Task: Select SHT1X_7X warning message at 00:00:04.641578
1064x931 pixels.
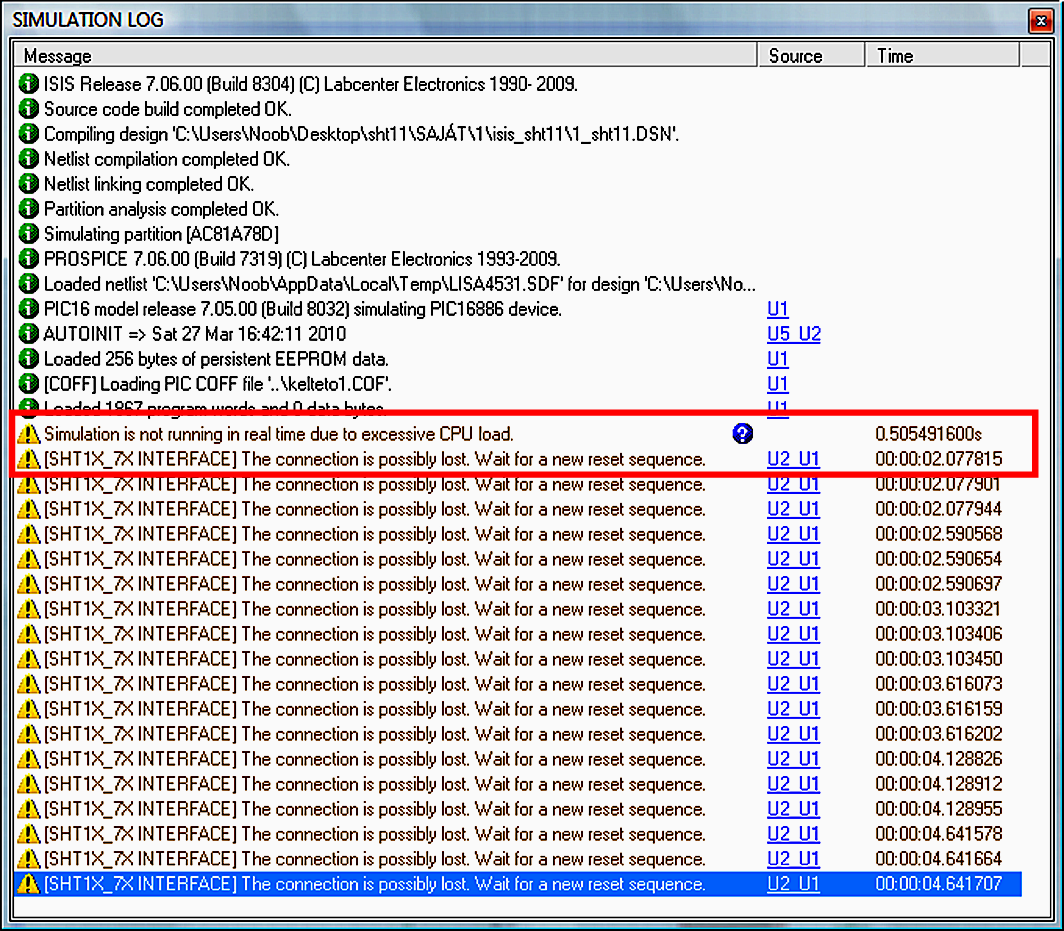Action: click(x=375, y=834)
